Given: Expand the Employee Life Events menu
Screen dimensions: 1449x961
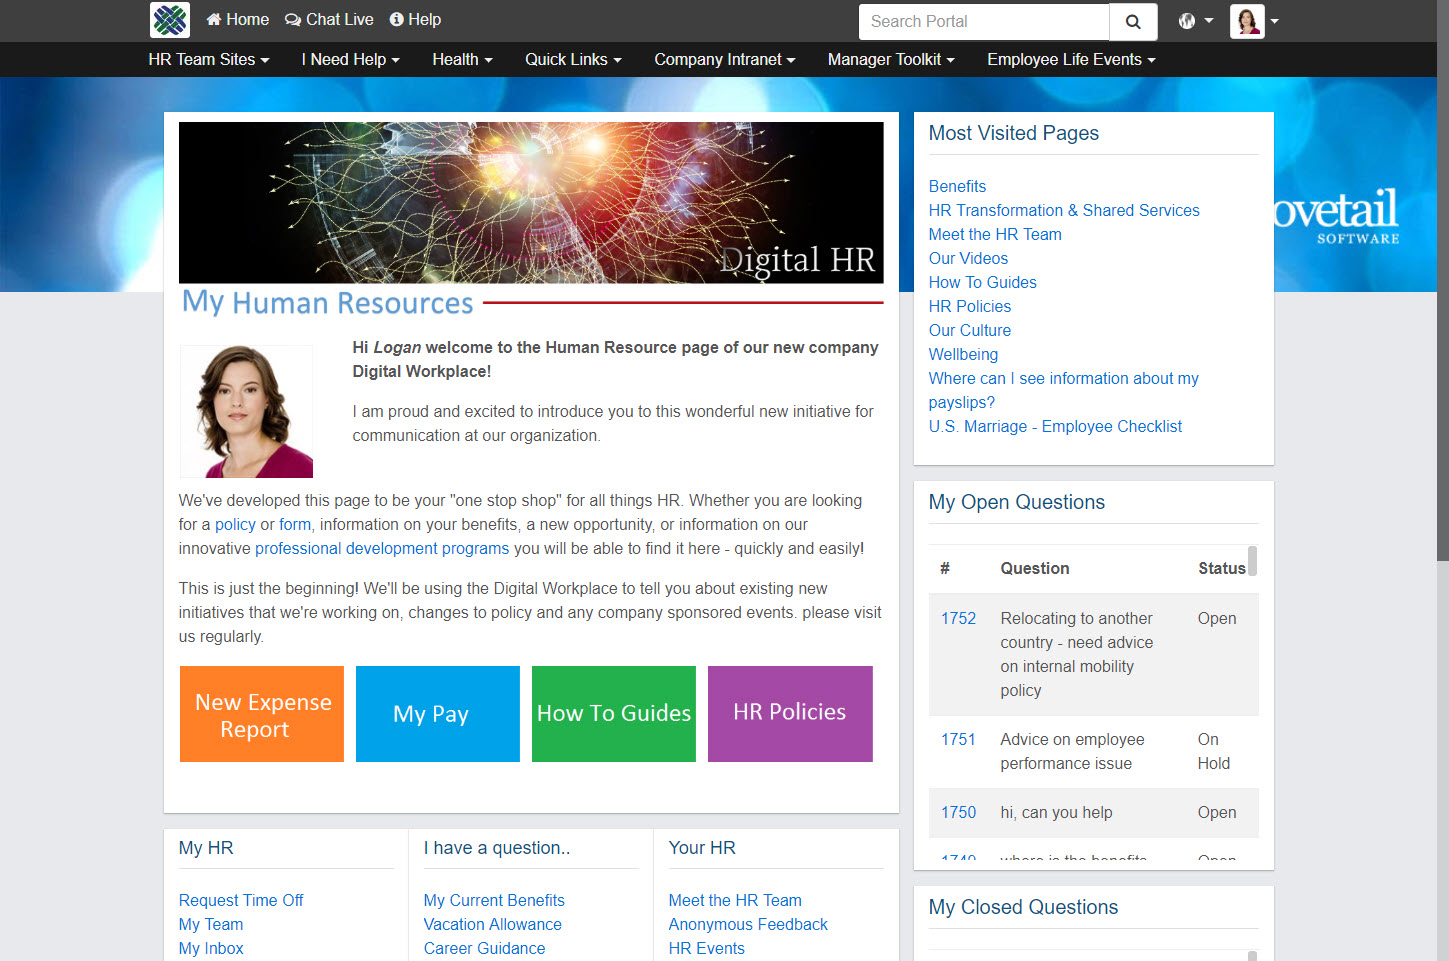Looking at the screenshot, I should click(1071, 60).
